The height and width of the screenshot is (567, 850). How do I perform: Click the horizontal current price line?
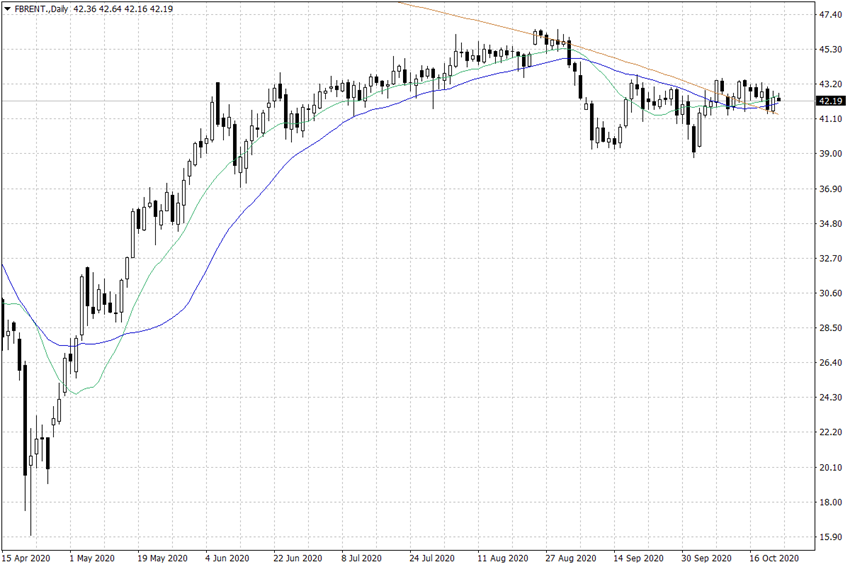(408, 101)
